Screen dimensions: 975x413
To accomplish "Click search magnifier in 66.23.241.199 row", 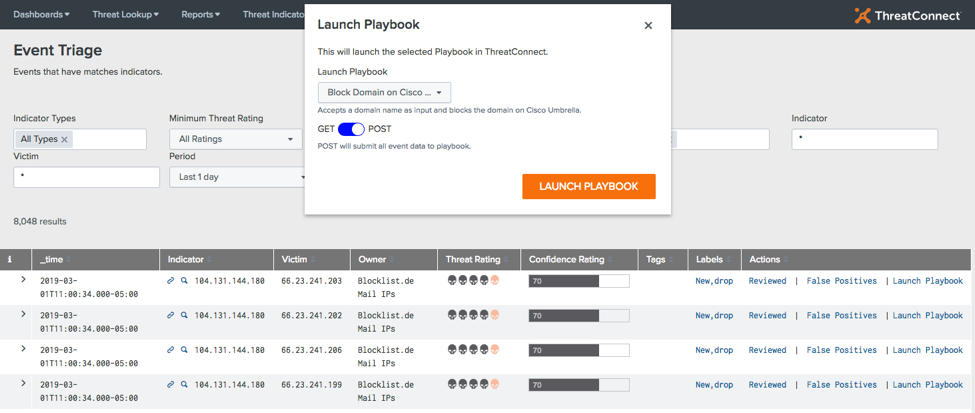I will pyautogui.click(x=184, y=385).
